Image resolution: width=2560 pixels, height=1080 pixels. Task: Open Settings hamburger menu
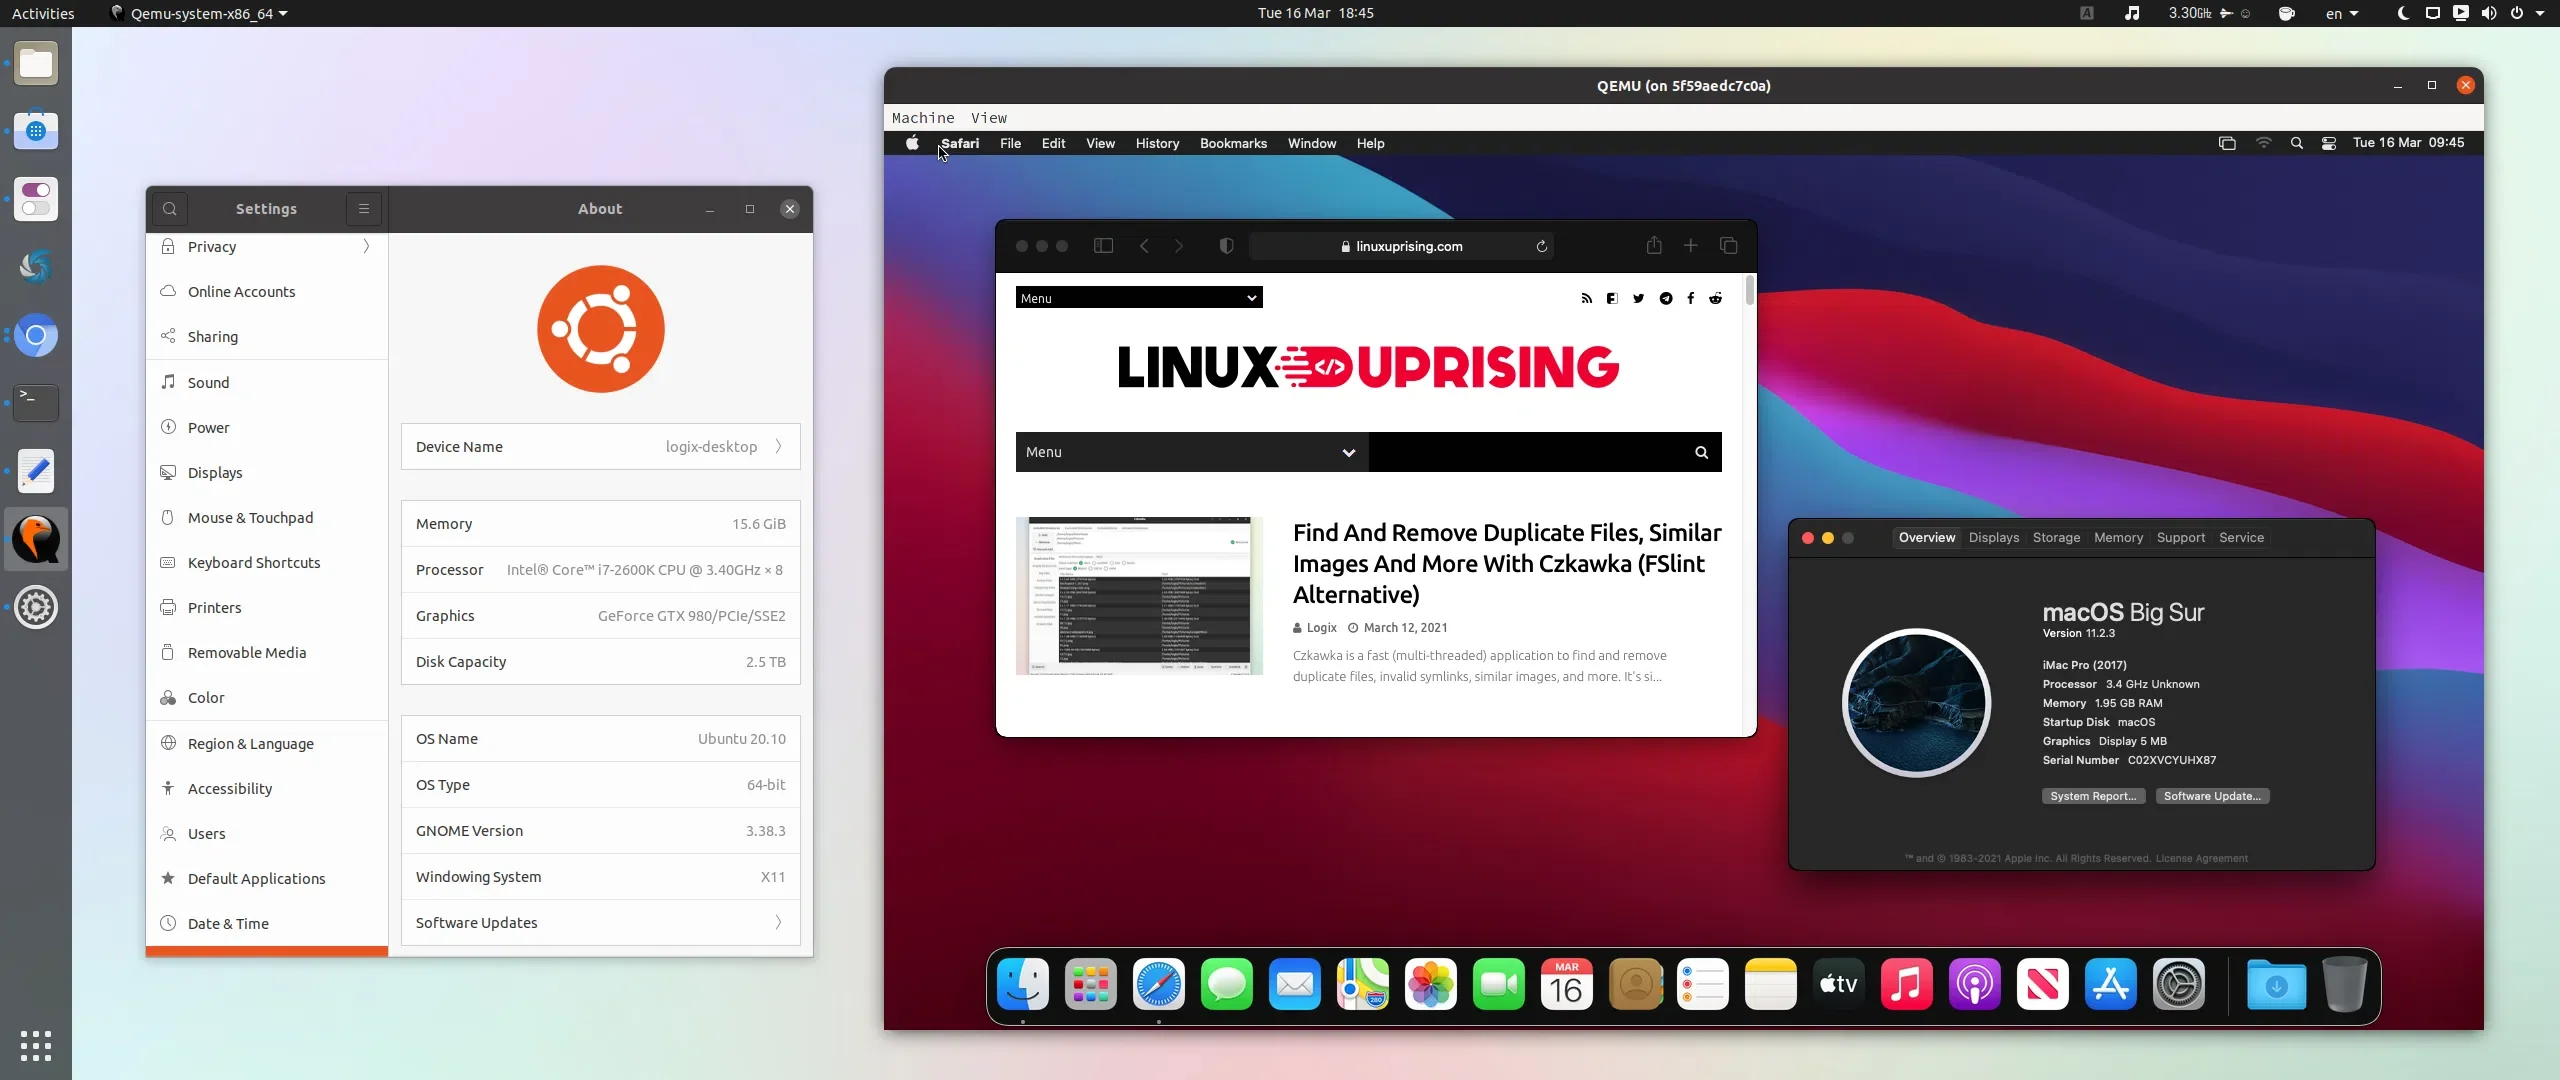[364, 209]
